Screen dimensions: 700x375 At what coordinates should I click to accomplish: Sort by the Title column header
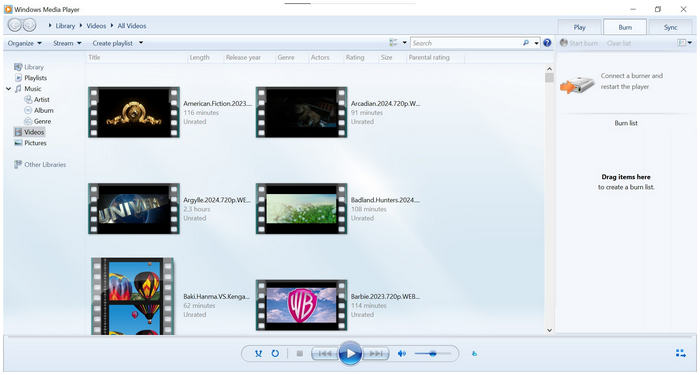pos(94,57)
